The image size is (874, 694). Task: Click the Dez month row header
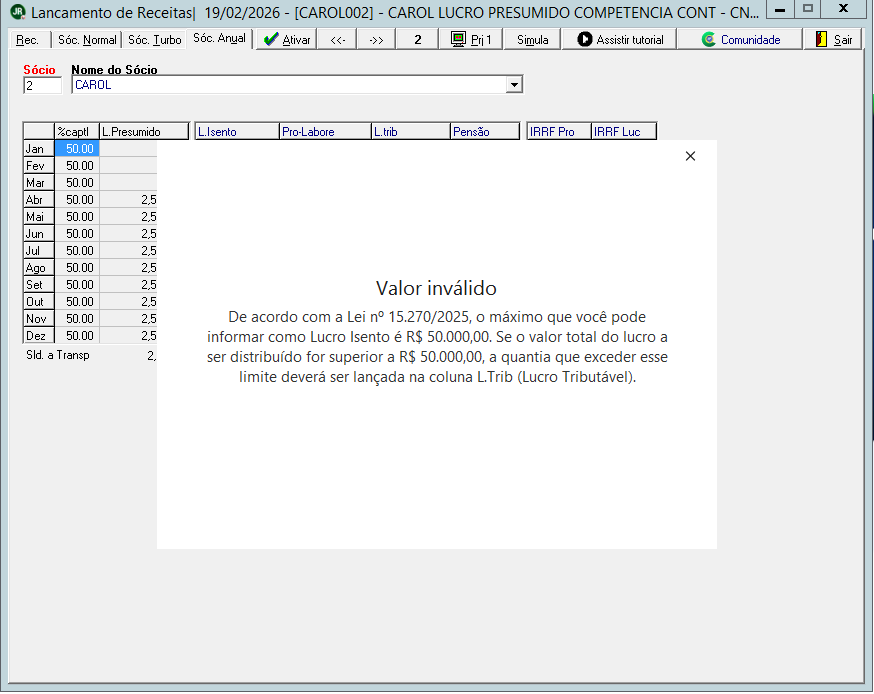(x=38, y=336)
